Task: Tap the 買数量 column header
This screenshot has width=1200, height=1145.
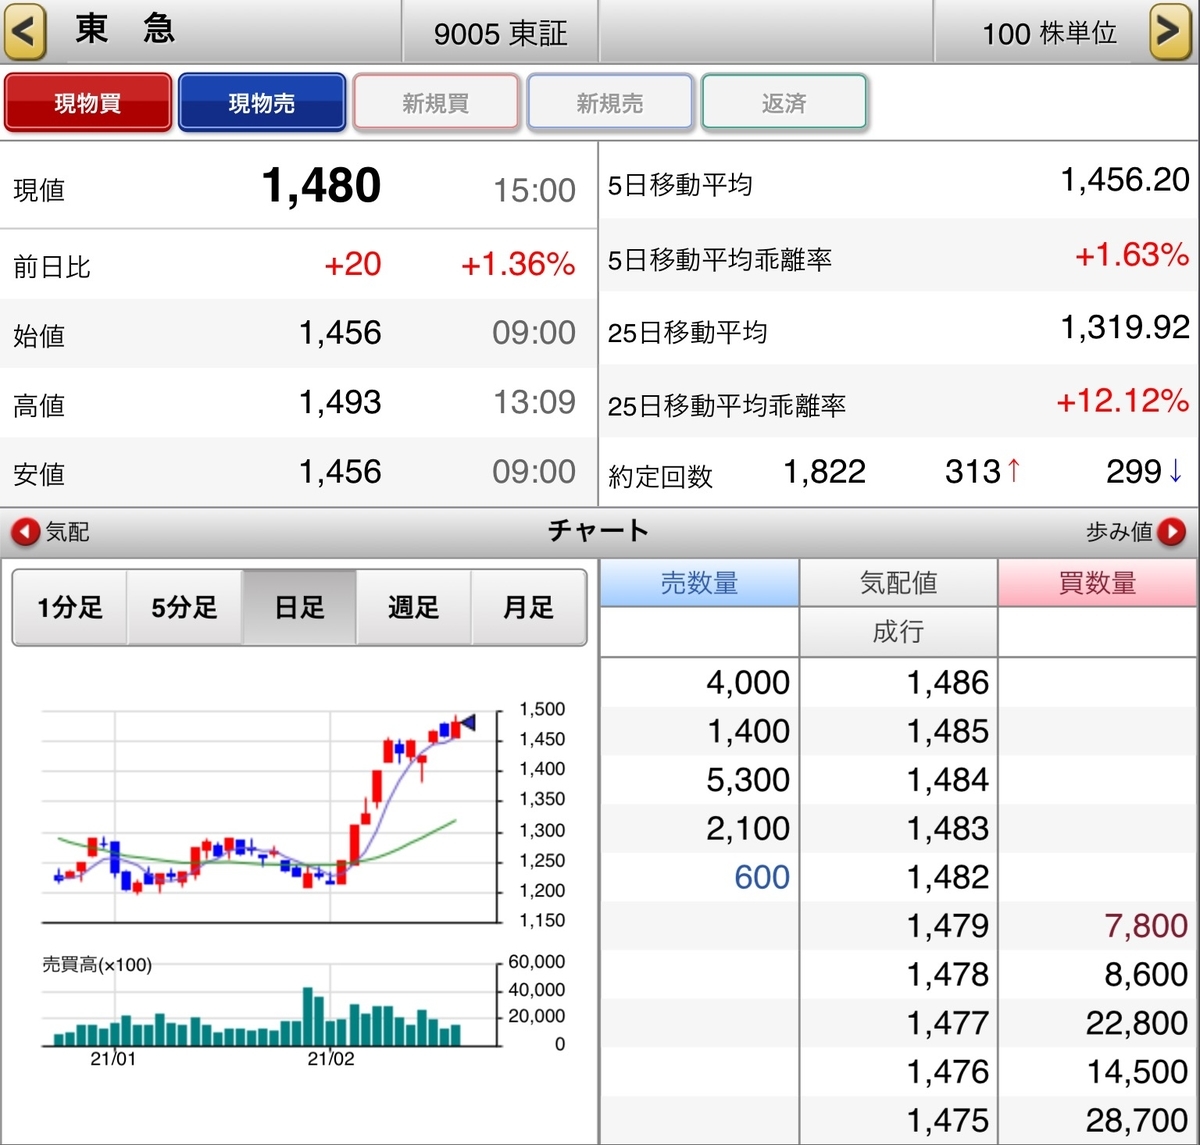Action: 1097,583
